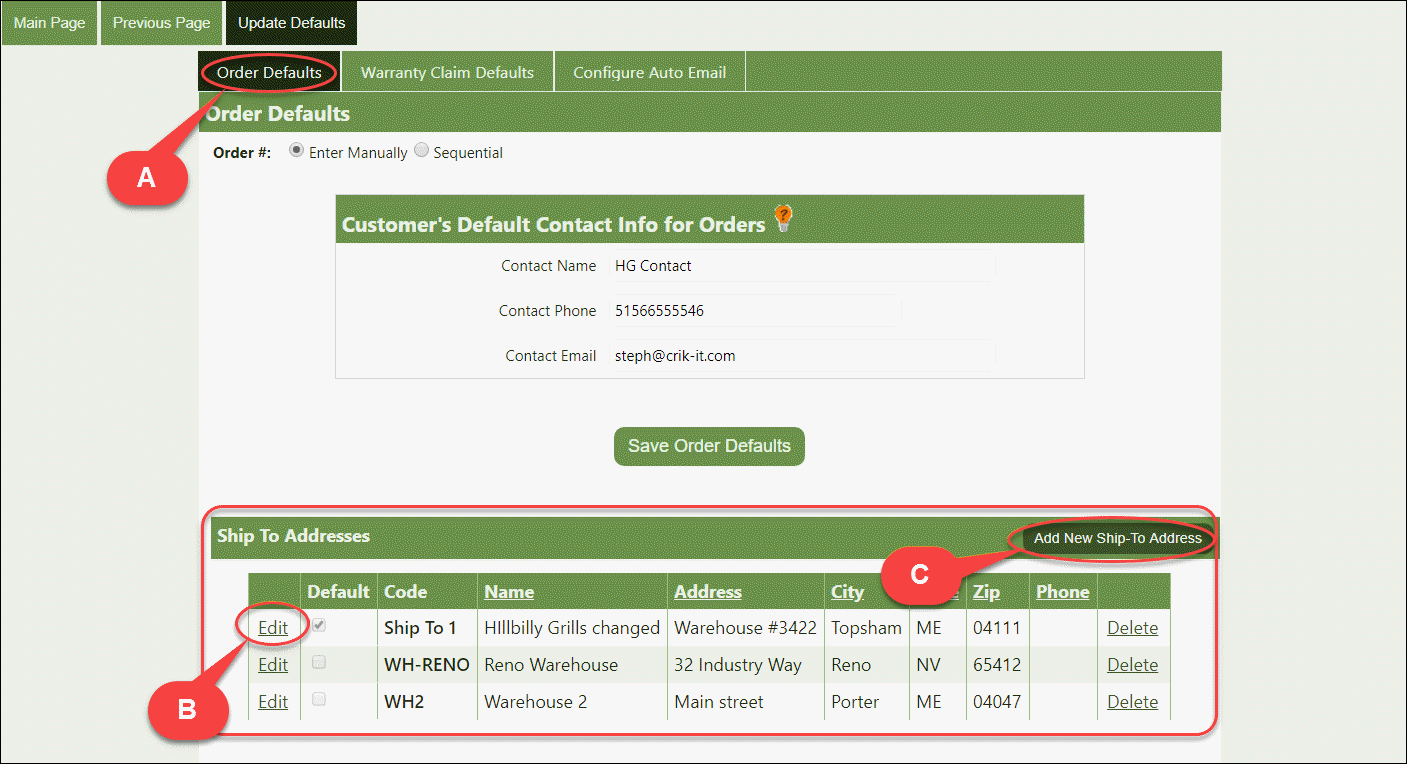The height and width of the screenshot is (764, 1407).
Task: Open the Order Defaults tab
Action: (269, 73)
